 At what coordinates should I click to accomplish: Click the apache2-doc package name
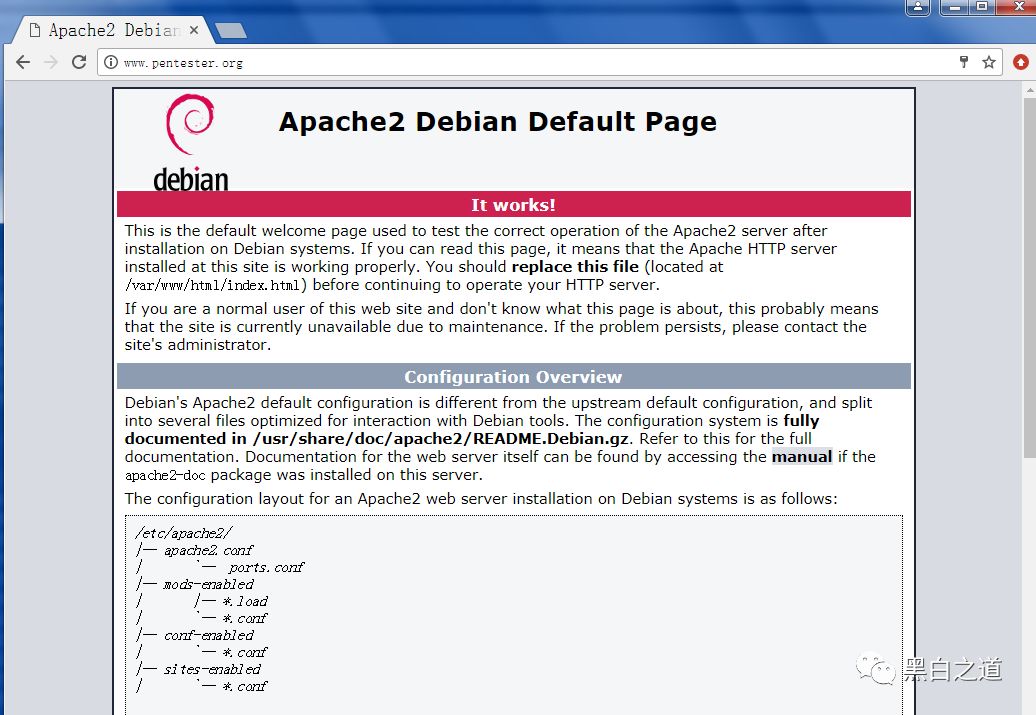(165, 475)
